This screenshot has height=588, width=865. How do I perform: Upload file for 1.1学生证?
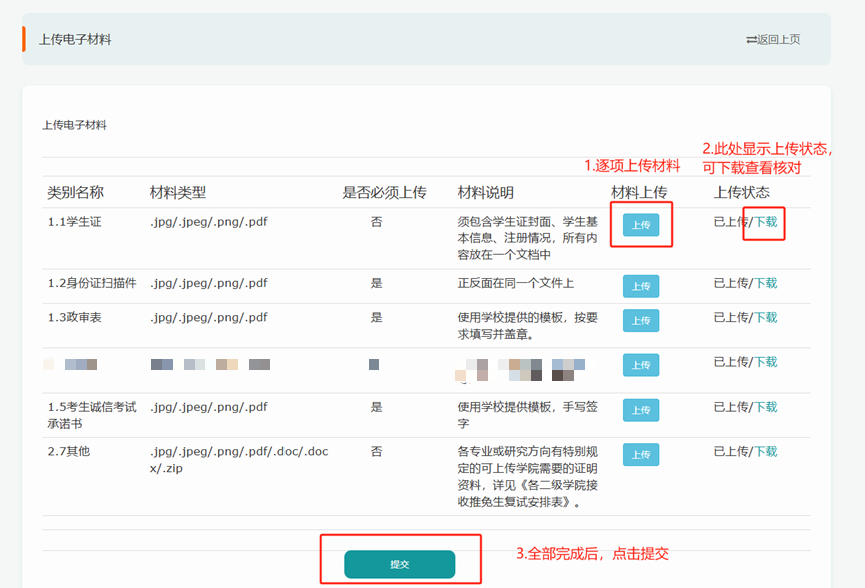click(641, 225)
